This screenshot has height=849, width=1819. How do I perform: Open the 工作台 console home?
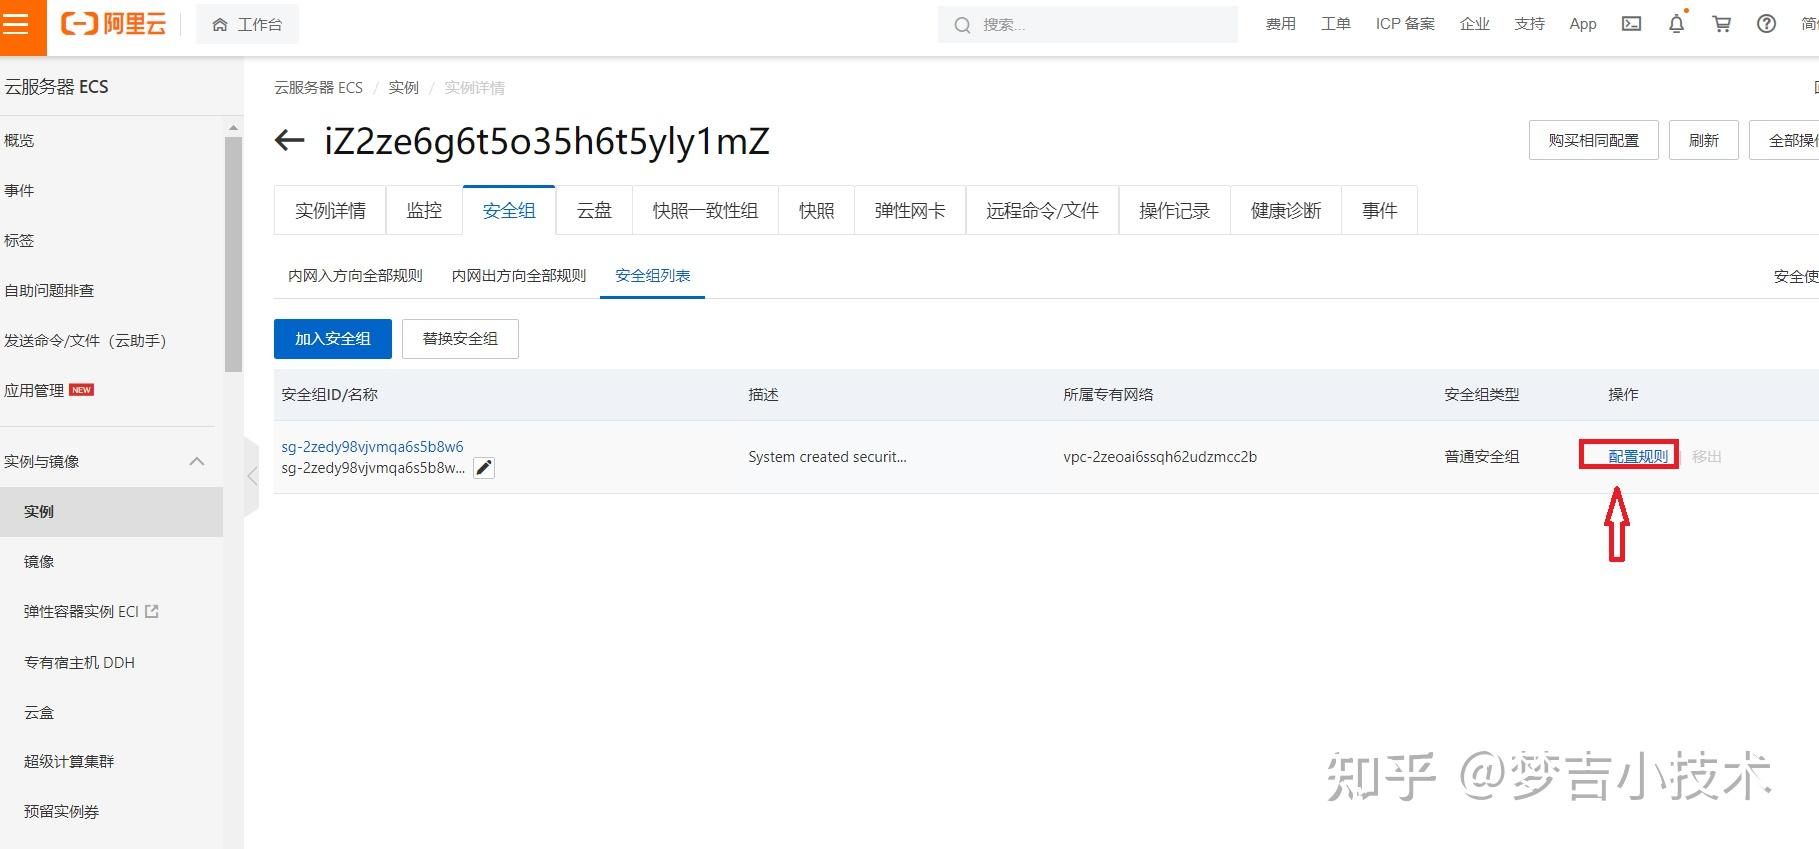247,24
